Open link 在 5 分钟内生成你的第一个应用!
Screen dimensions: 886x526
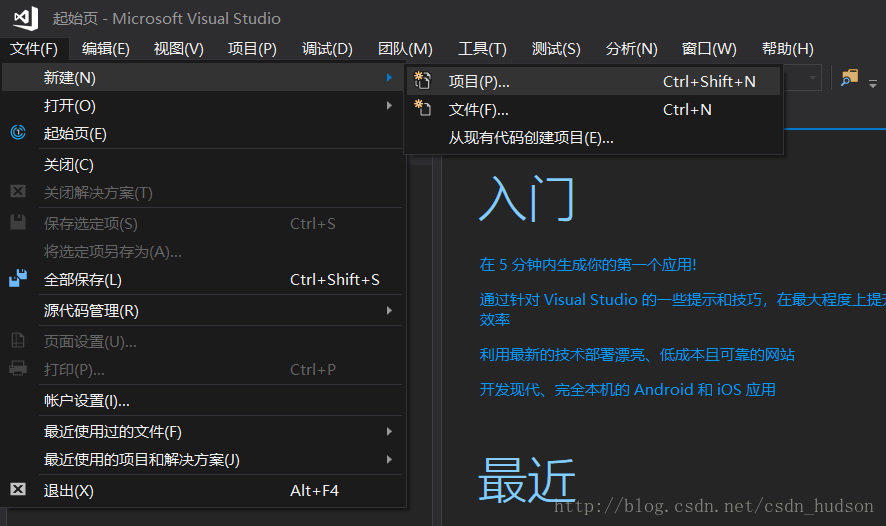click(x=588, y=264)
